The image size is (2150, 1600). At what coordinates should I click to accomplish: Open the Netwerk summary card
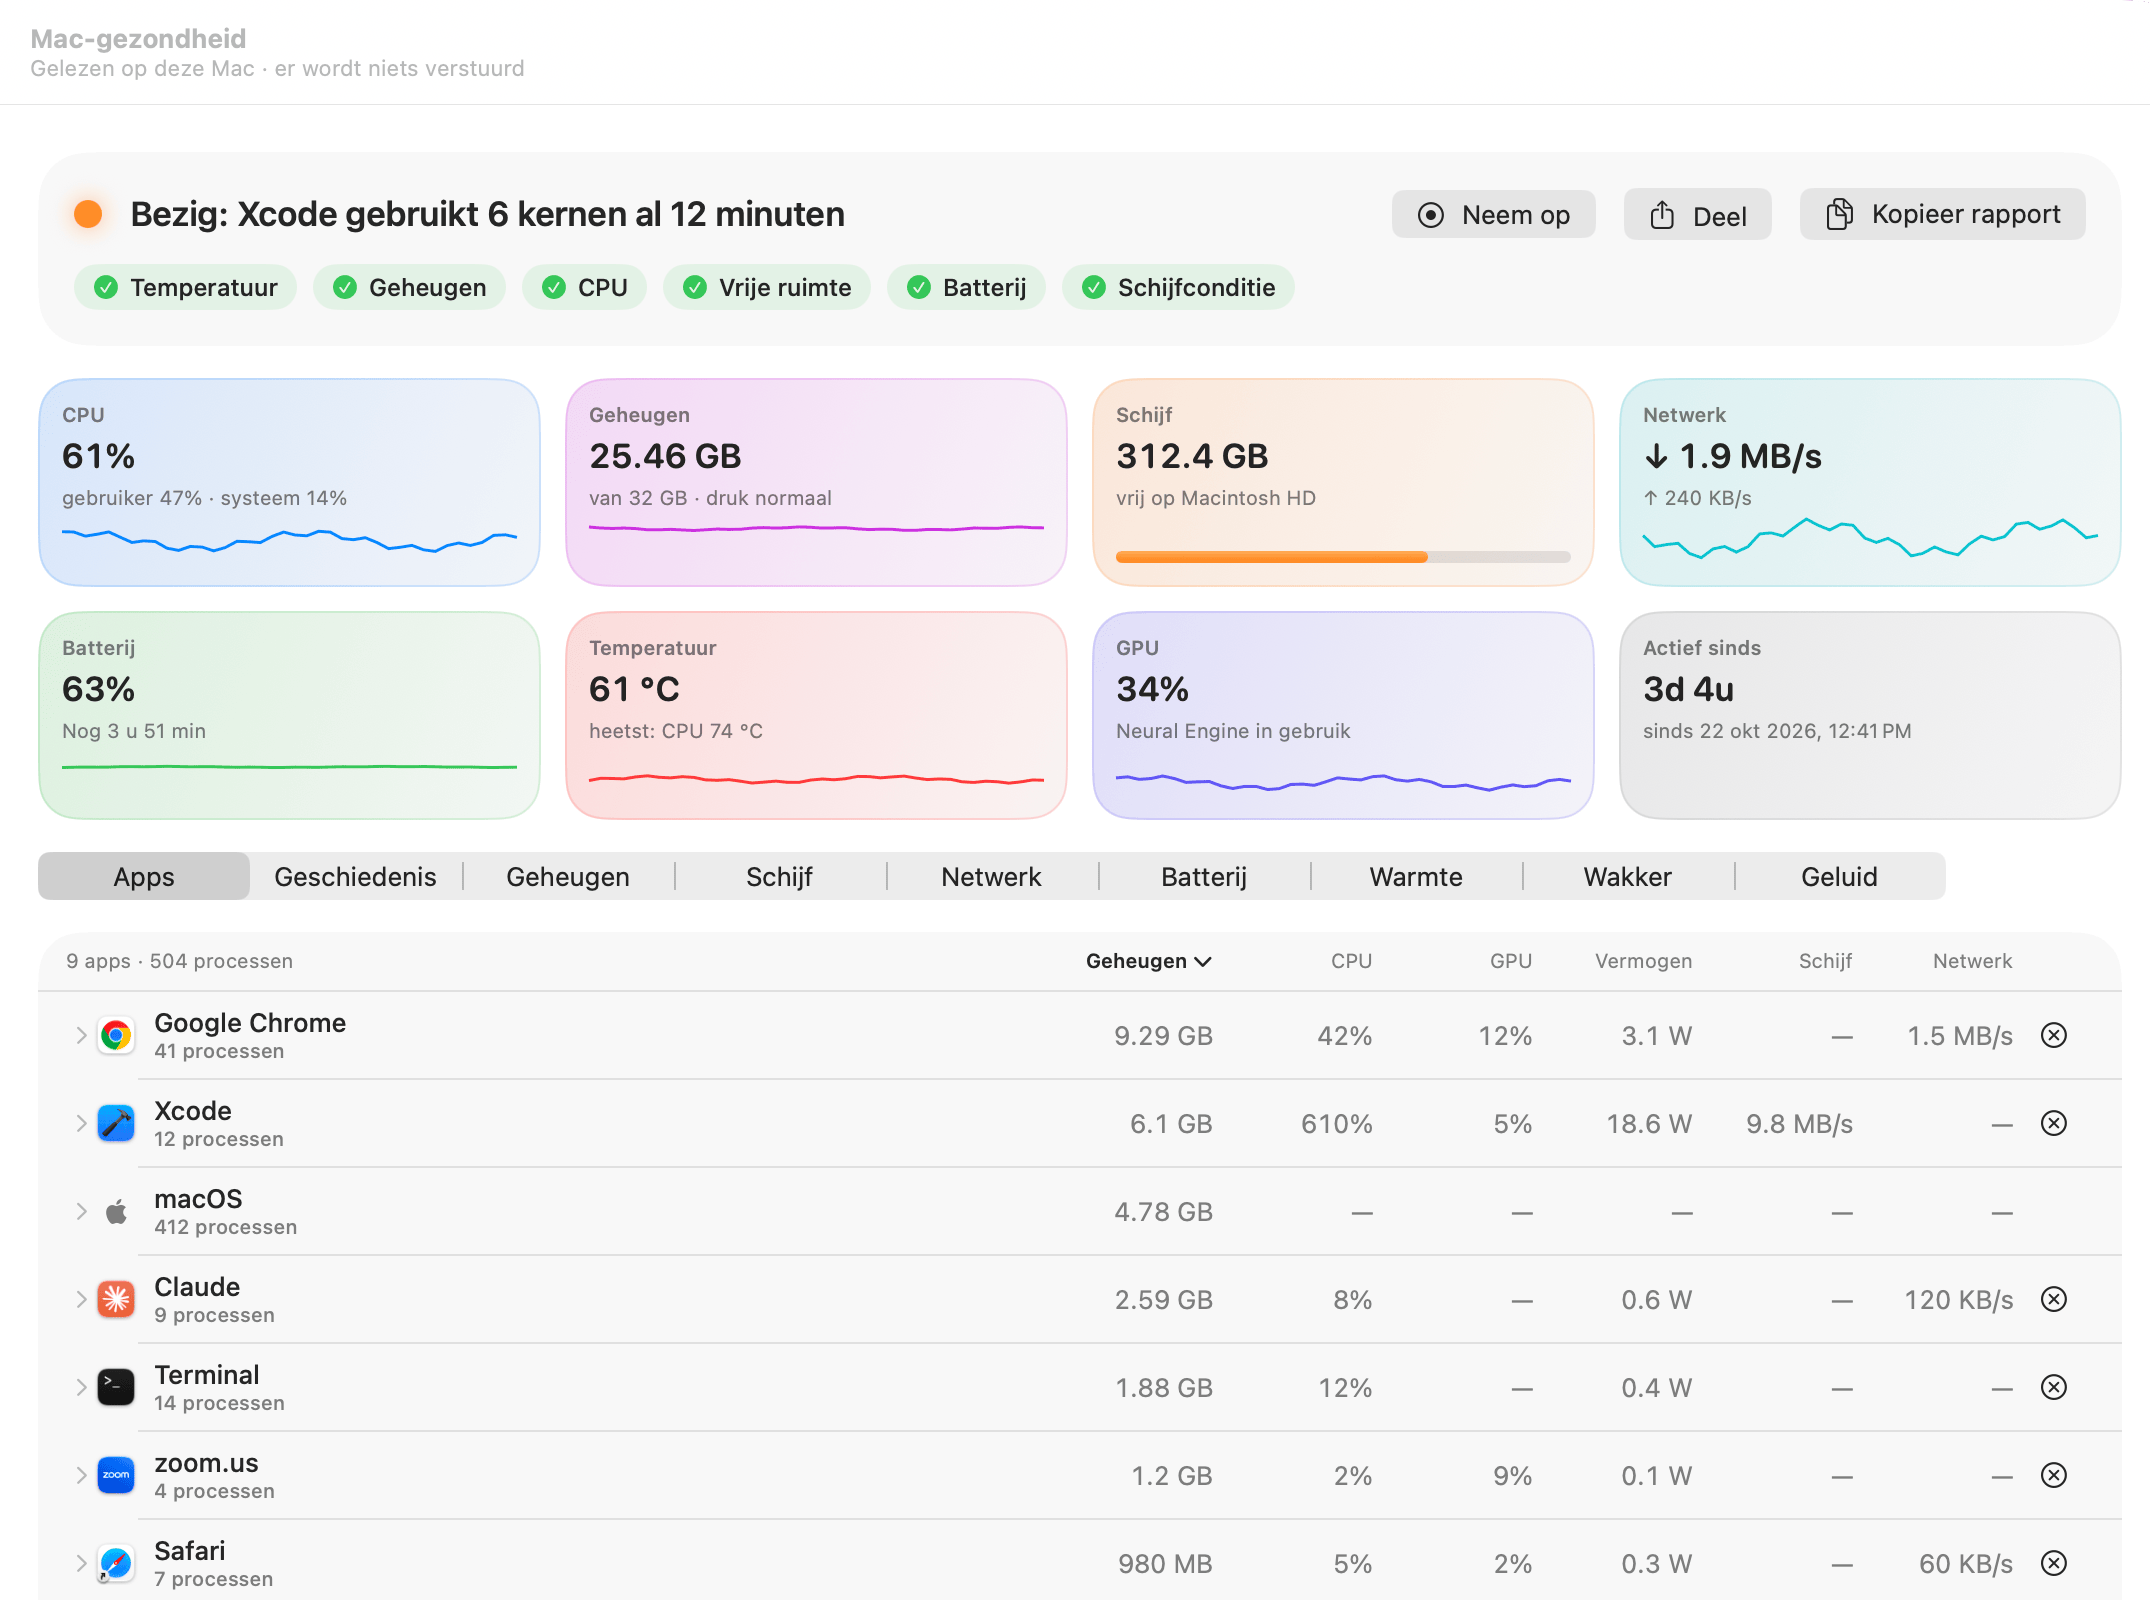[x=1870, y=482]
